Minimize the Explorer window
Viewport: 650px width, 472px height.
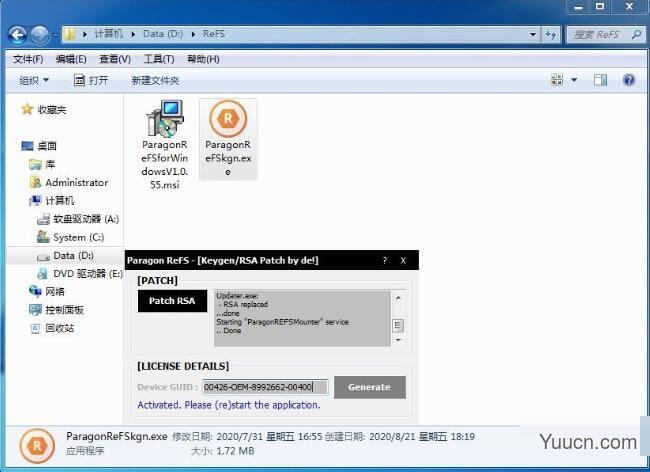(x=579, y=6)
